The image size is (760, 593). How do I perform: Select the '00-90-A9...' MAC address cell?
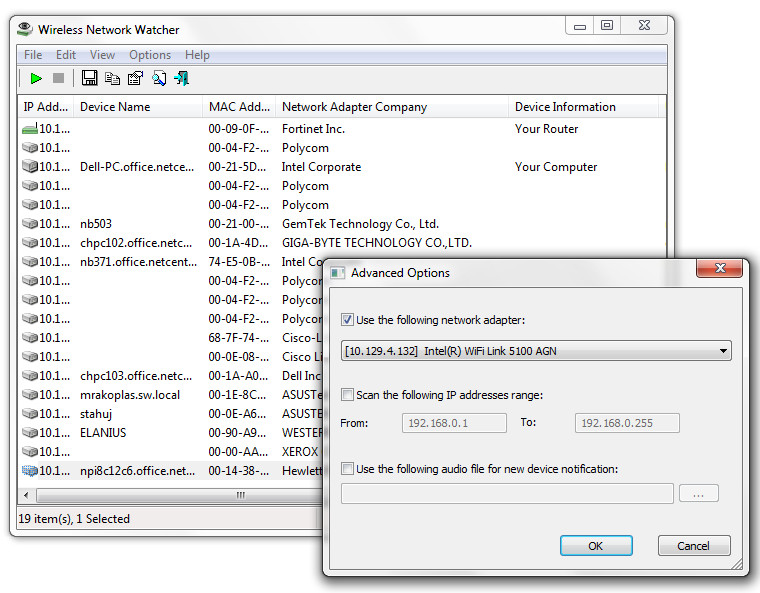coord(237,433)
